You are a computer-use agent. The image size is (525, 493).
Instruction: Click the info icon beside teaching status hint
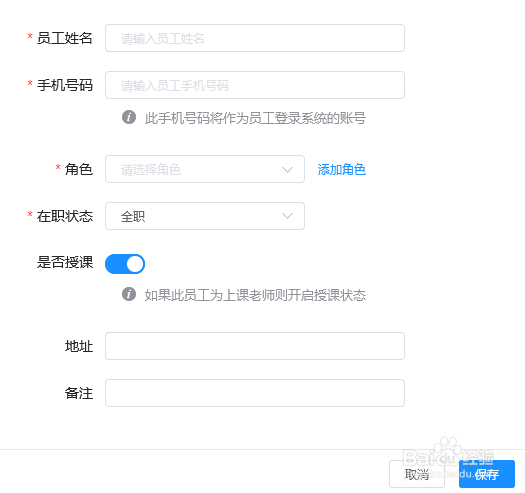pyautogui.click(x=129, y=294)
